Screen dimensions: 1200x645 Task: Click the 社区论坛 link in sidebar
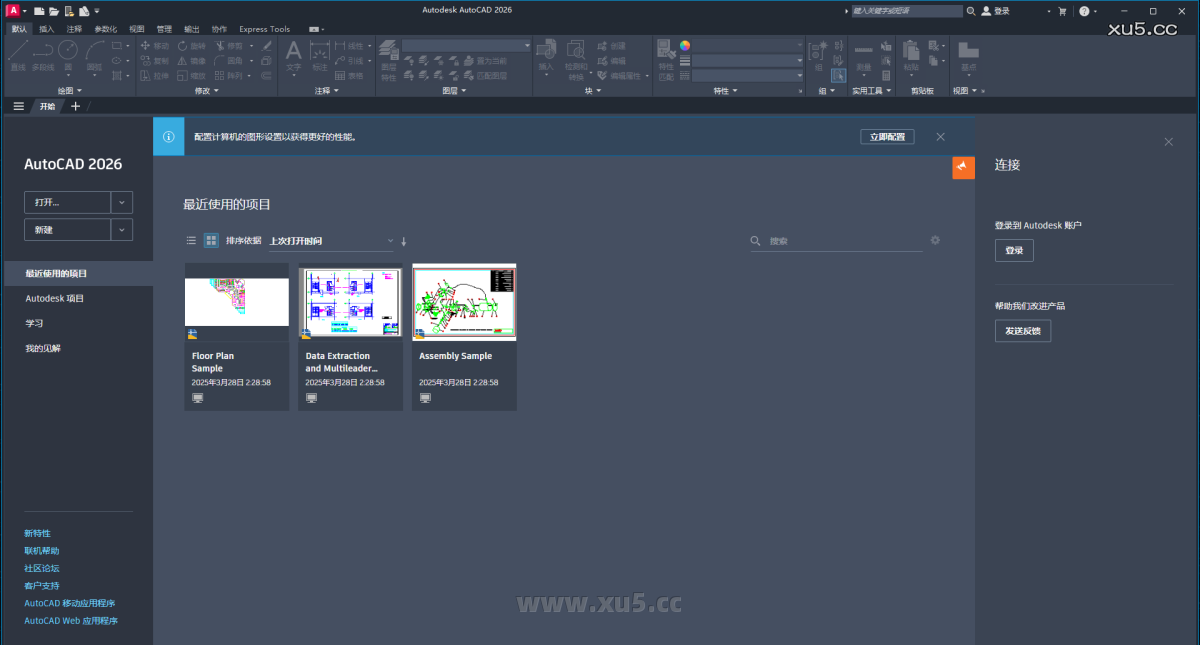[40, 567]
